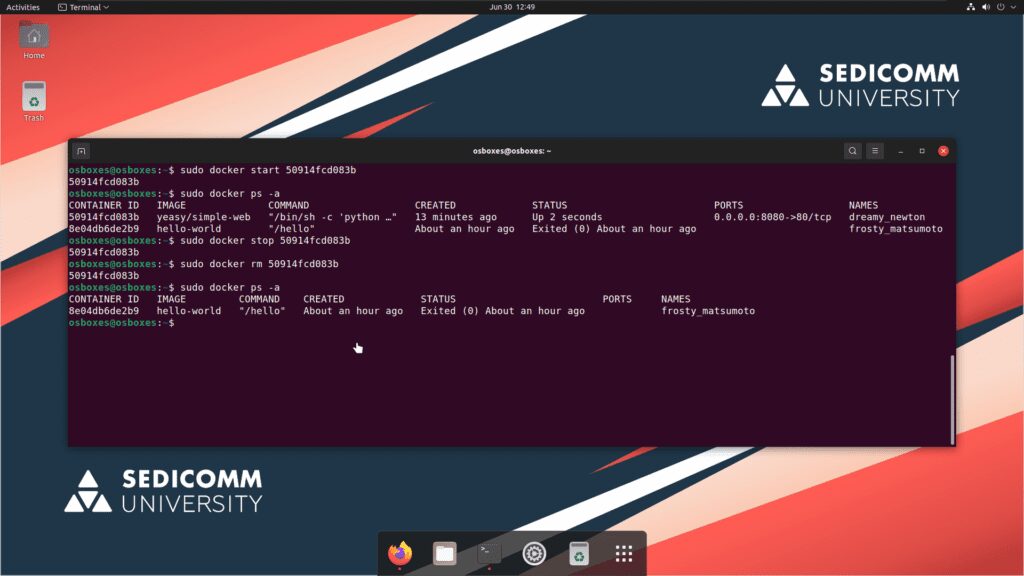Open a new terminal tab
The height and width of the screenshot is (576, 1024).
82,151
